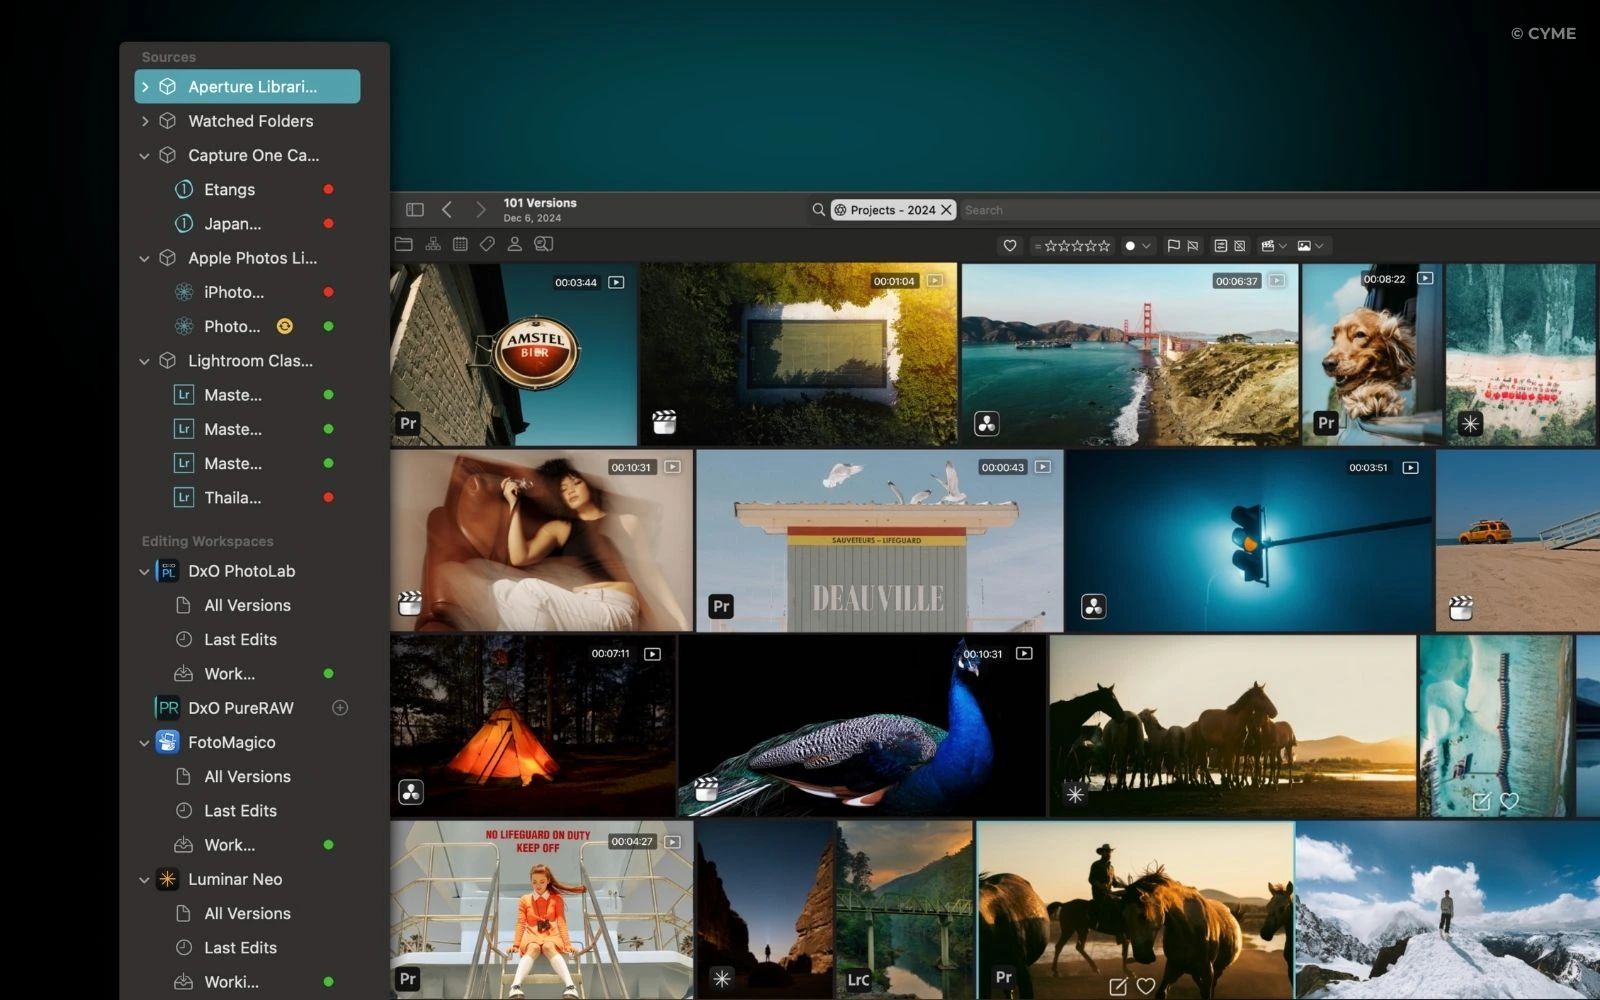The height and width of the screenshot is (1000, 1600).
Task: Click the hierarchy view icon
Action: point(433,244)
